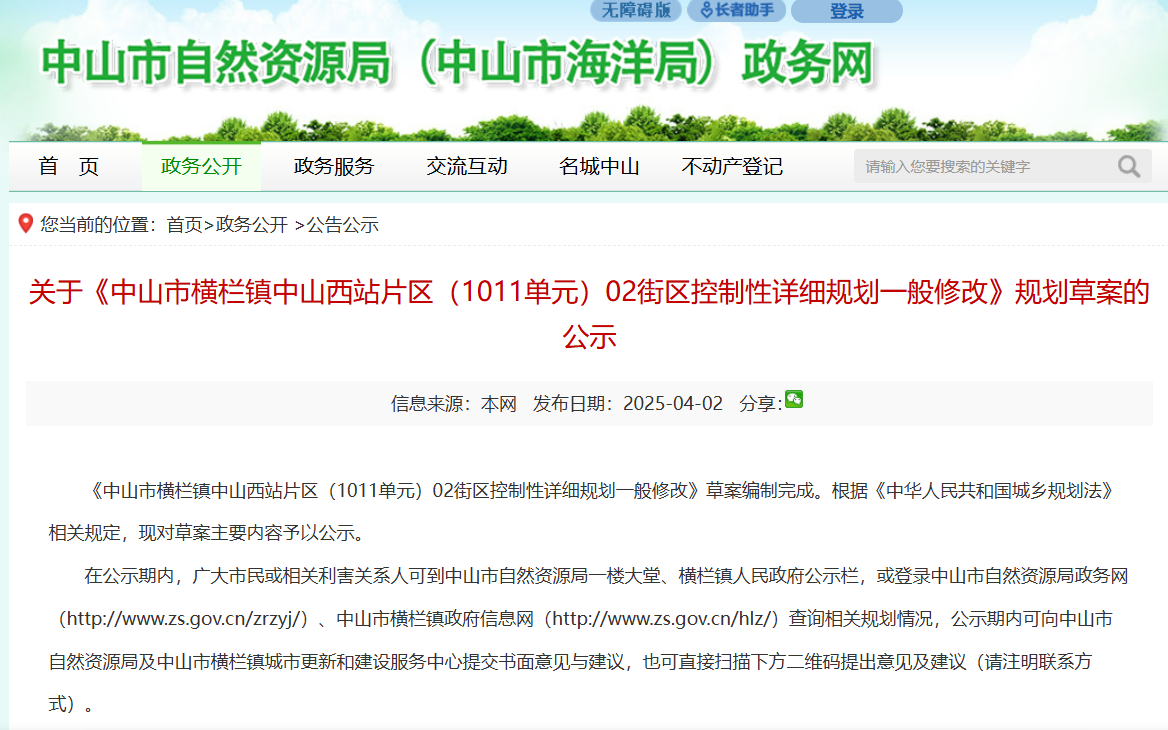Viewport: 1168px width, 730px height.
Task: Click the 信息来源：本网 text
Action: tap(454, 404)
